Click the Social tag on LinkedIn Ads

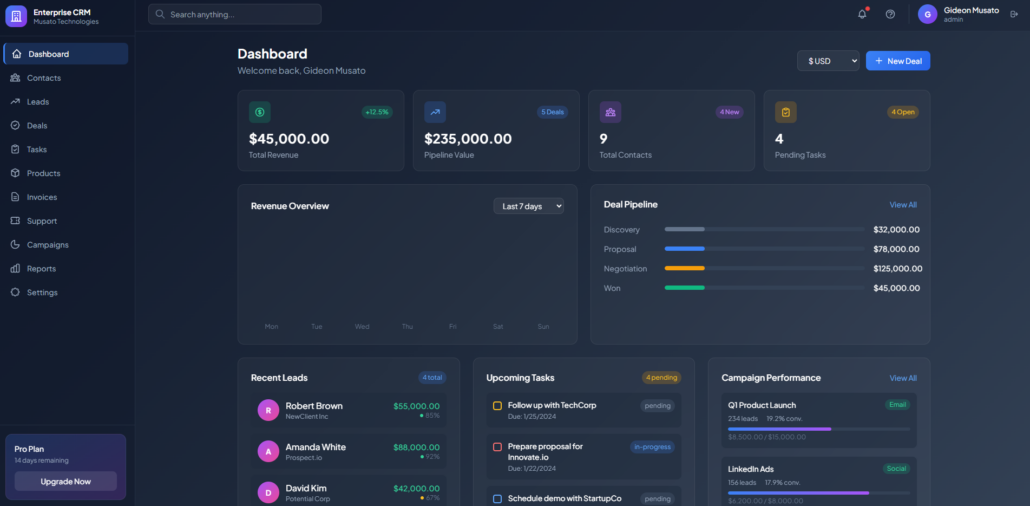coord(897,469)
